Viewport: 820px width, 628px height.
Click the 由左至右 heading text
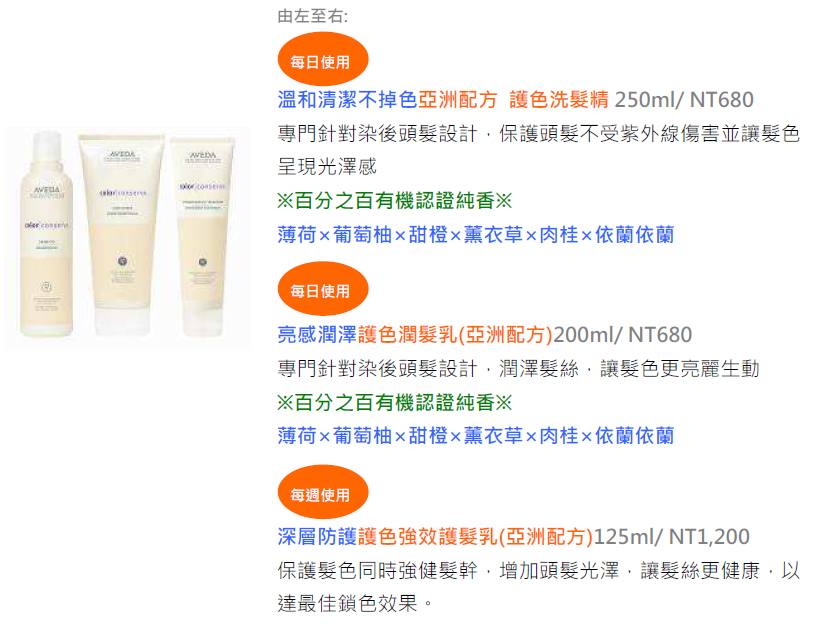click(313, 16)
